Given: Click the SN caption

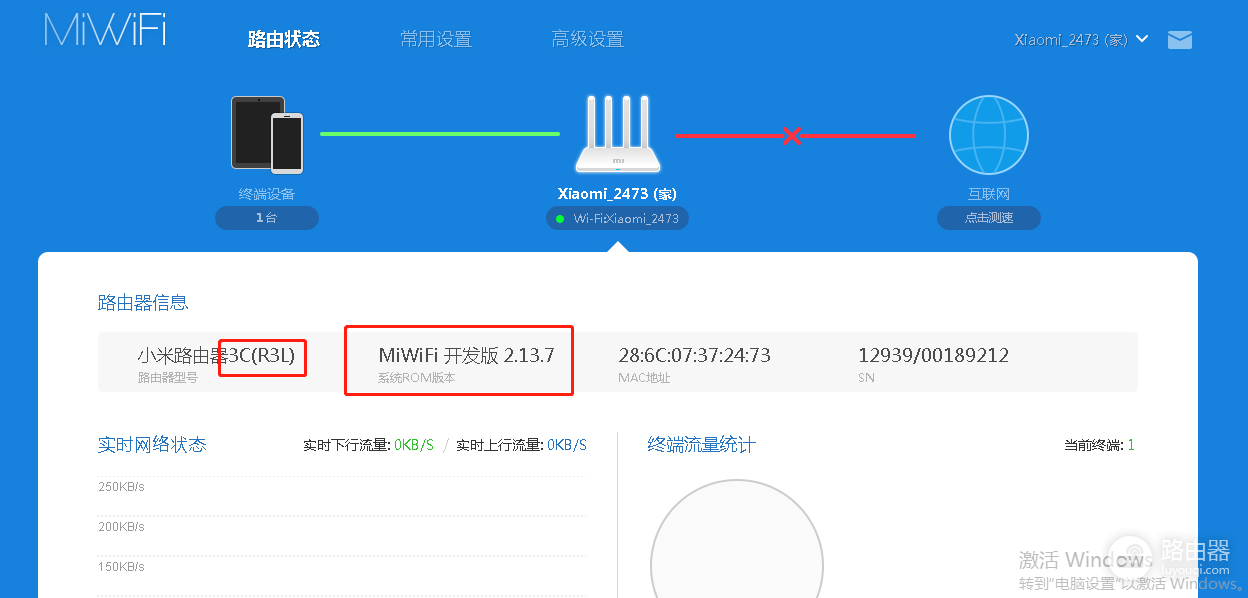Looking at the screenshot, I should click(866, 378).
